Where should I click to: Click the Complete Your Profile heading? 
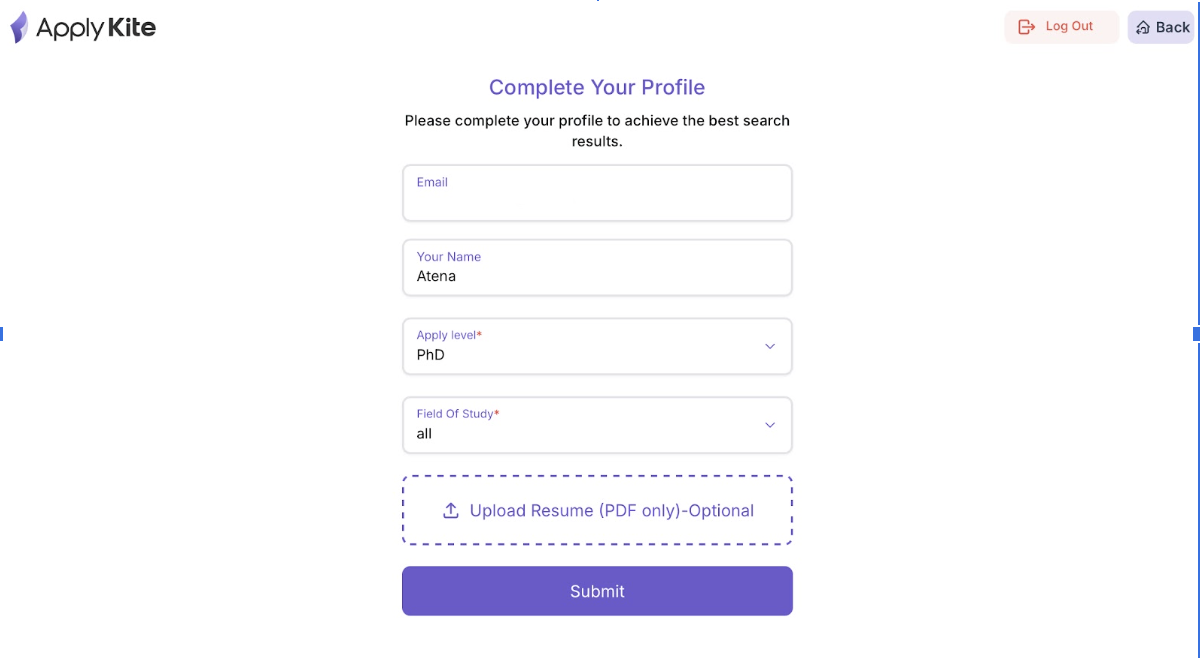tap(597, 88)
